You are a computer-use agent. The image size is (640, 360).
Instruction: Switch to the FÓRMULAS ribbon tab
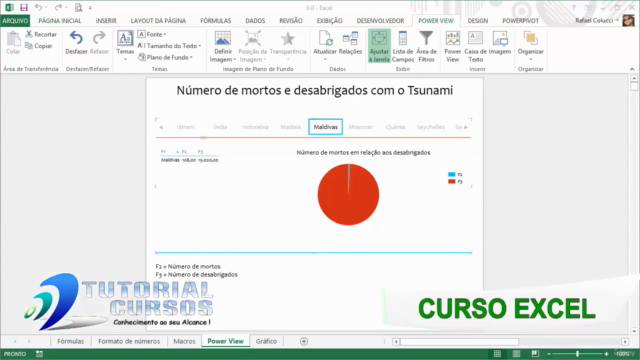(x=216, y=20)
